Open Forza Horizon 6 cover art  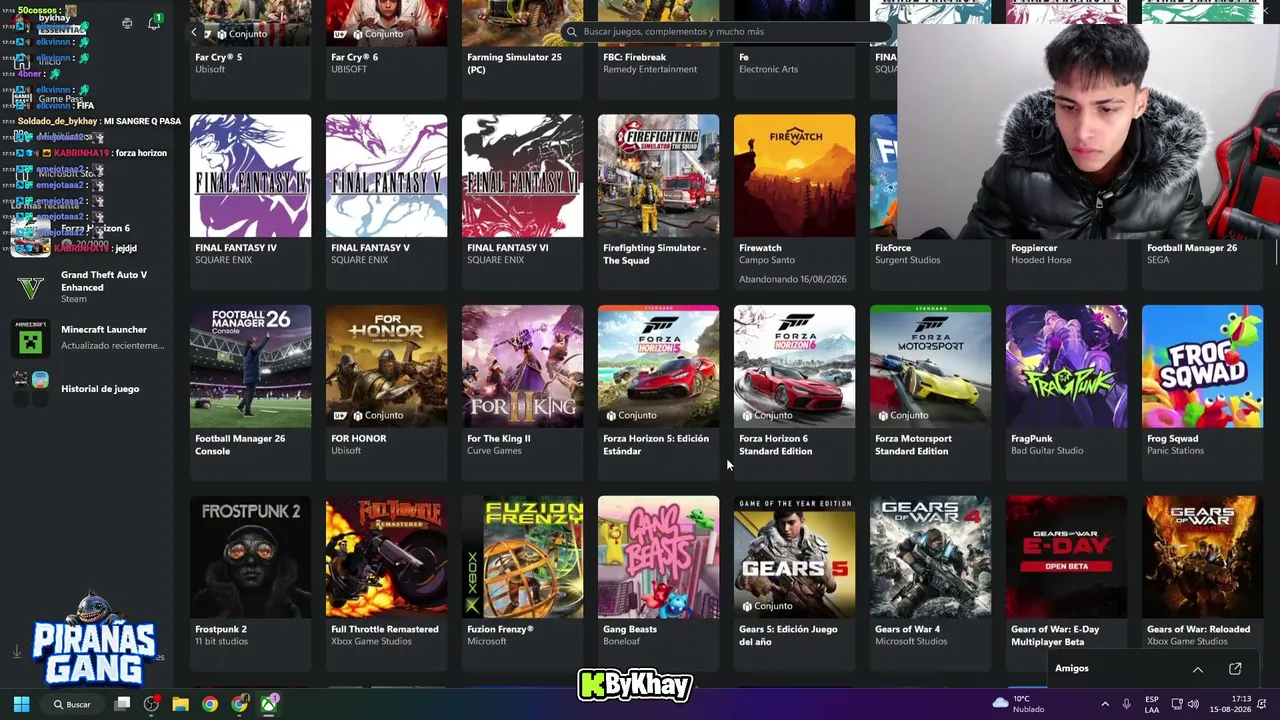click(794, 366)
